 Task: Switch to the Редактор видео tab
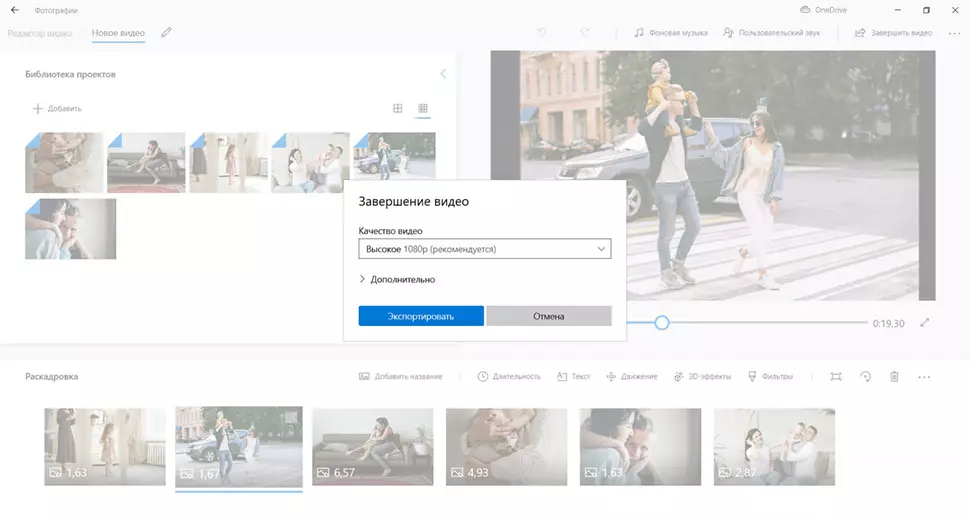point(40,33)
